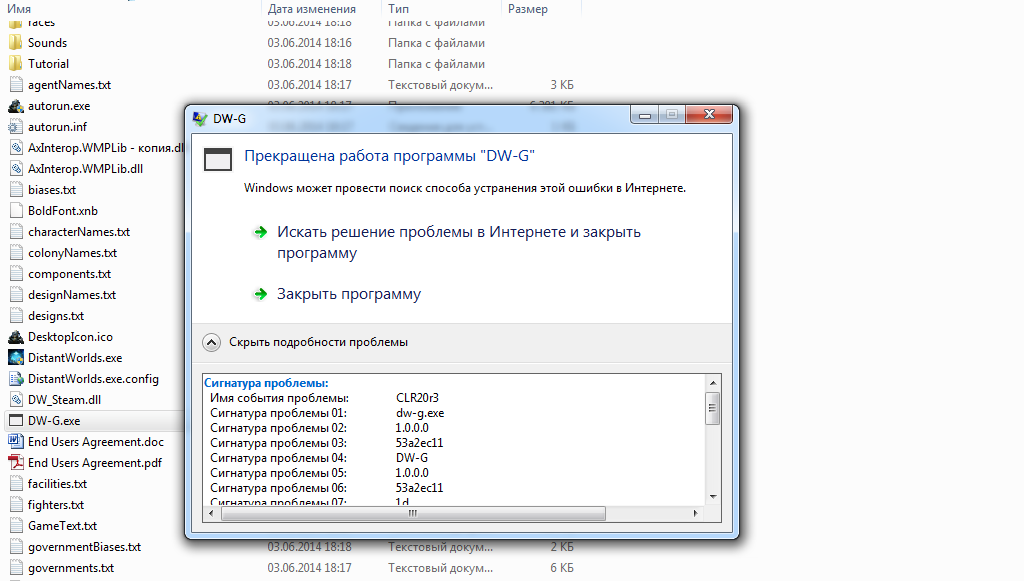Click the details scroll down arrow
This screenshot has height=581, width=1024.
point(712,497)
